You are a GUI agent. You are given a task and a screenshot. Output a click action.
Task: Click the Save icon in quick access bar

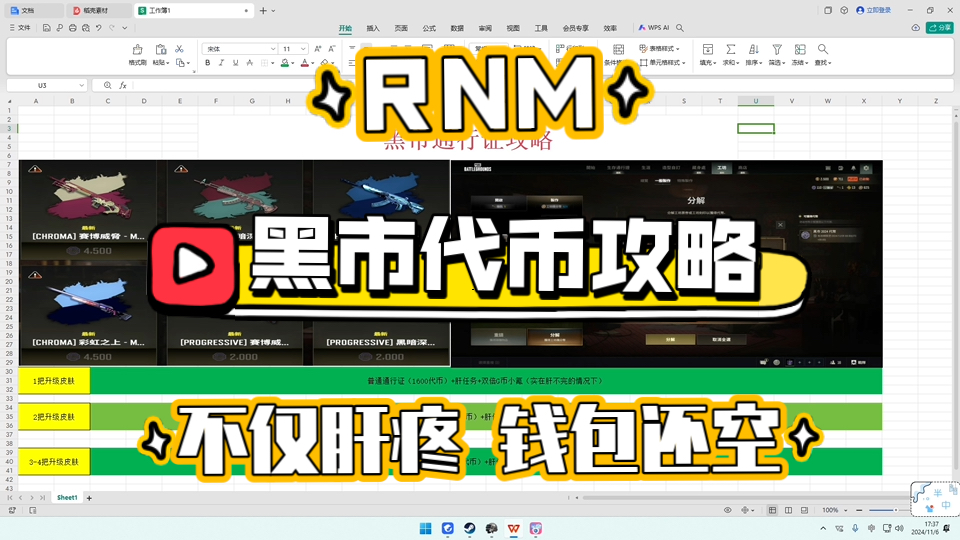[47, 28]
